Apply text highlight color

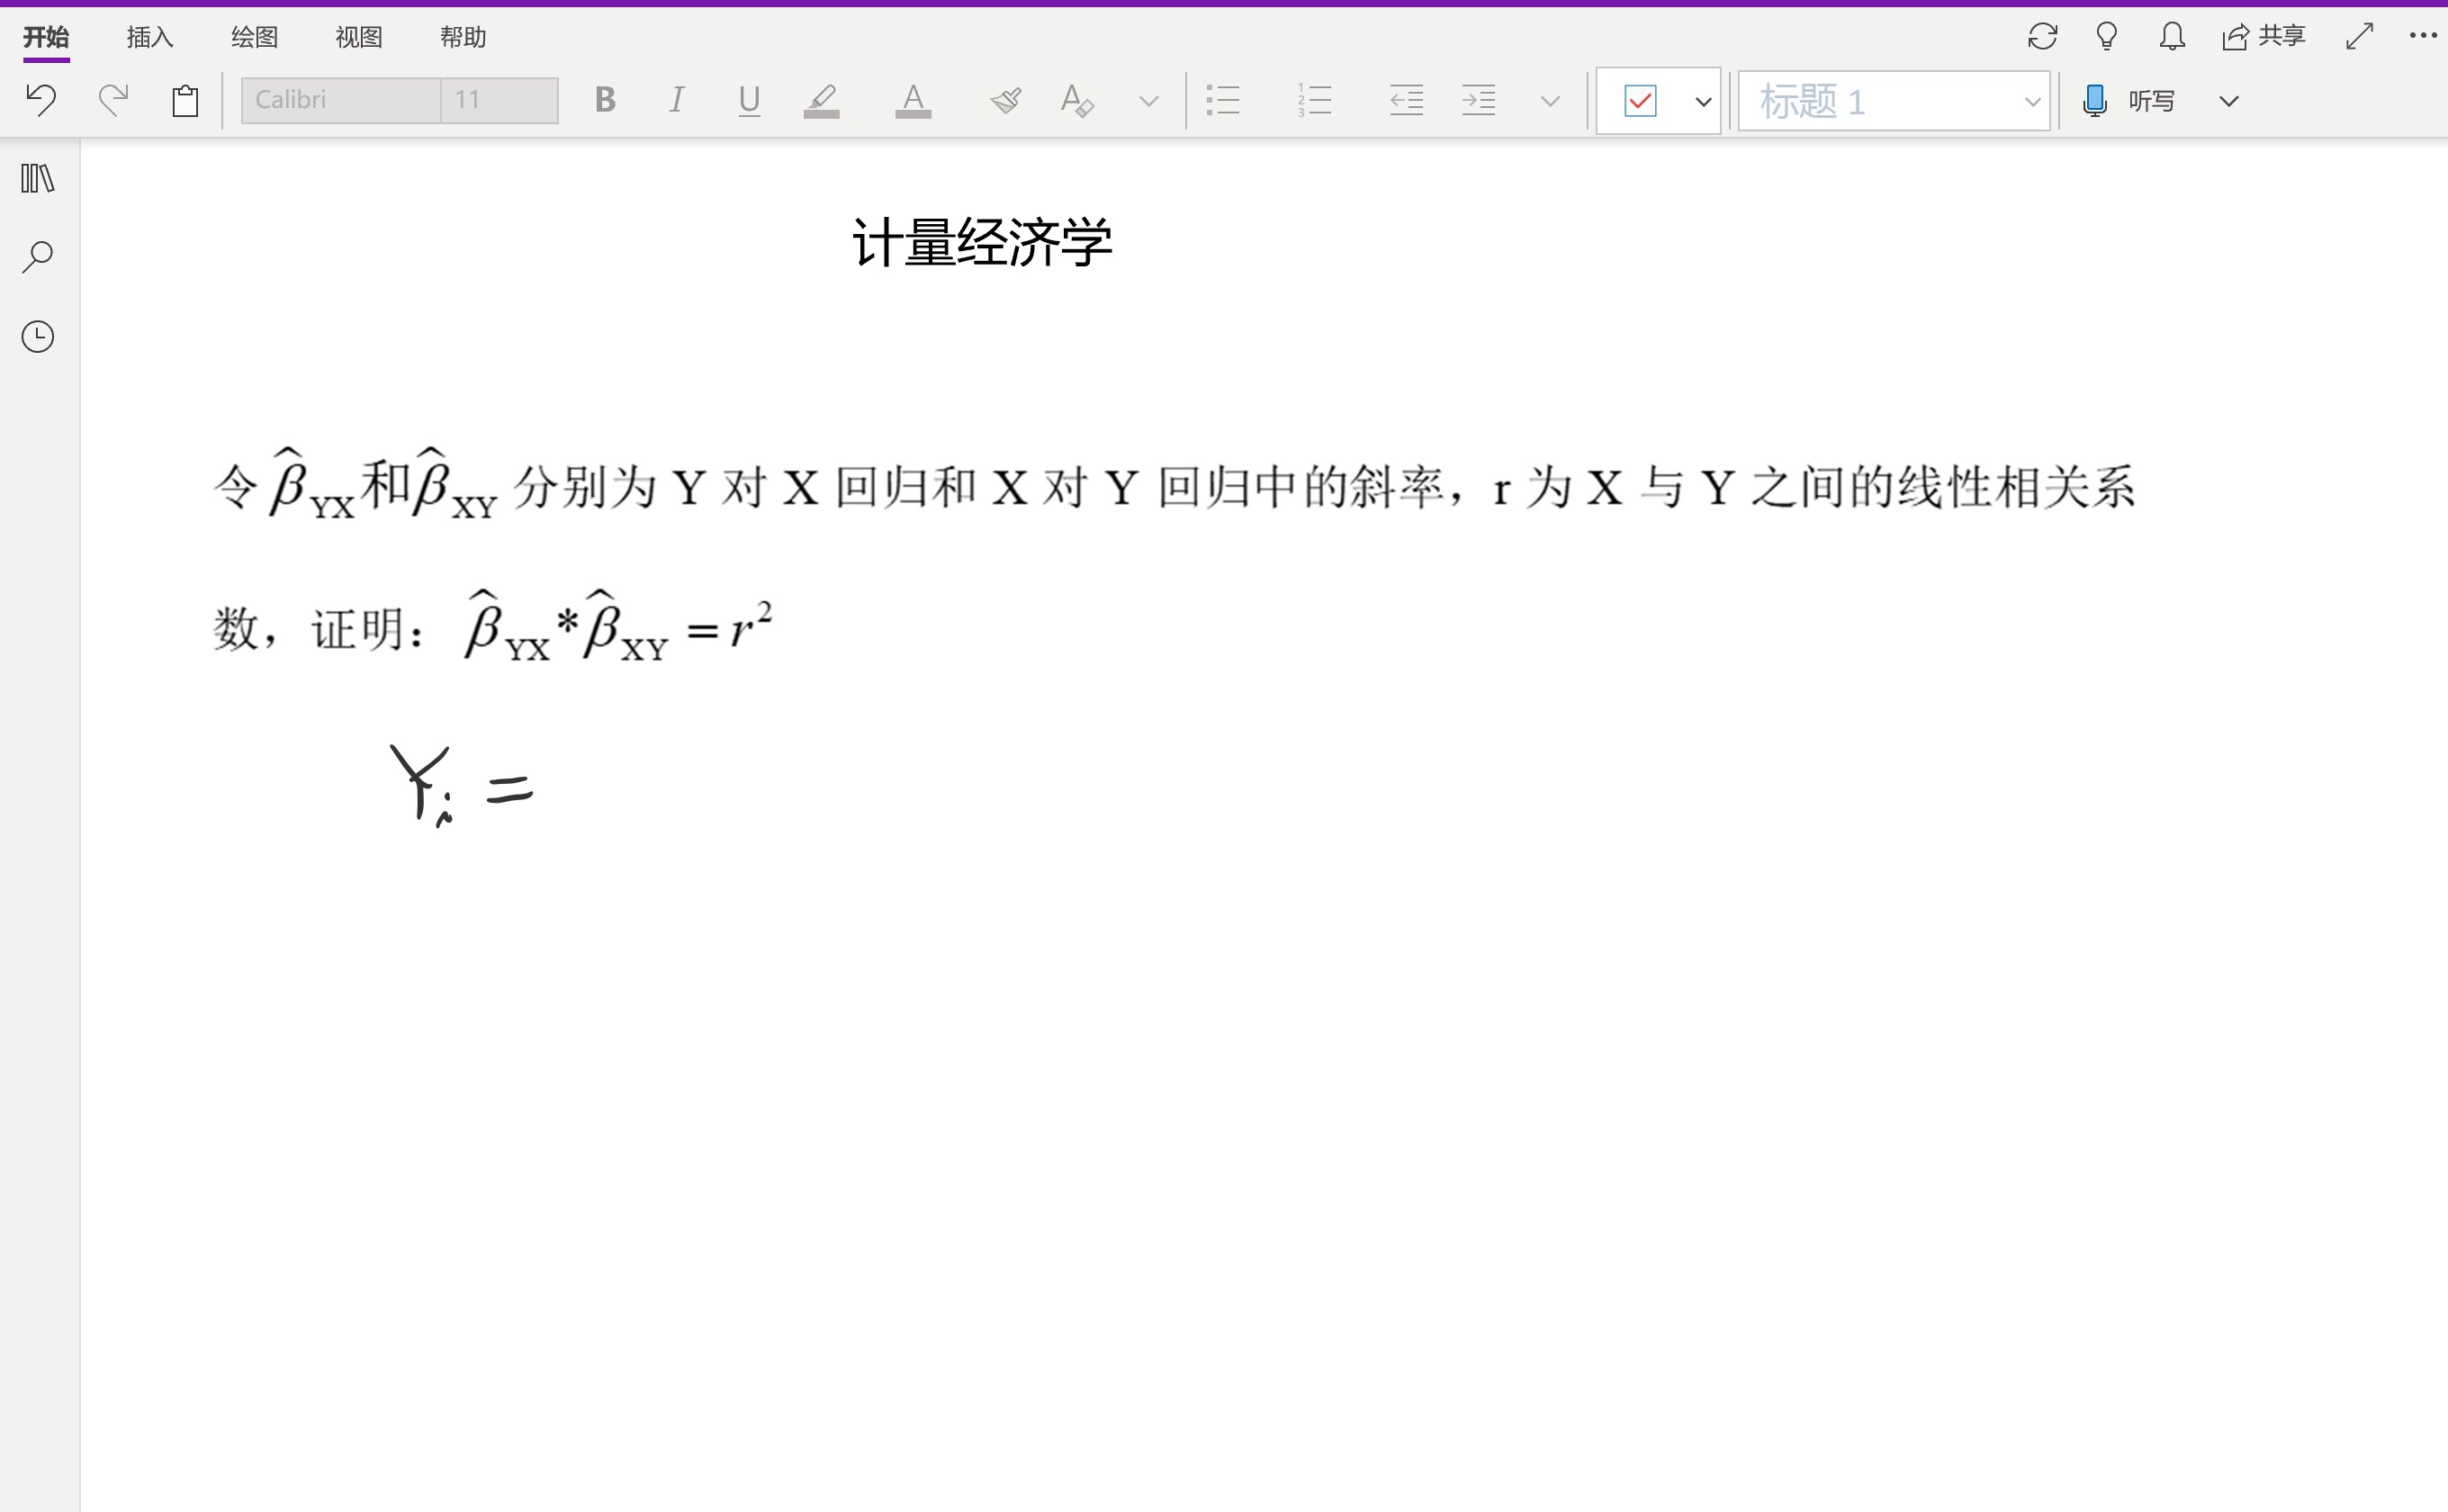pyautogui.click(x=821, y=100)
